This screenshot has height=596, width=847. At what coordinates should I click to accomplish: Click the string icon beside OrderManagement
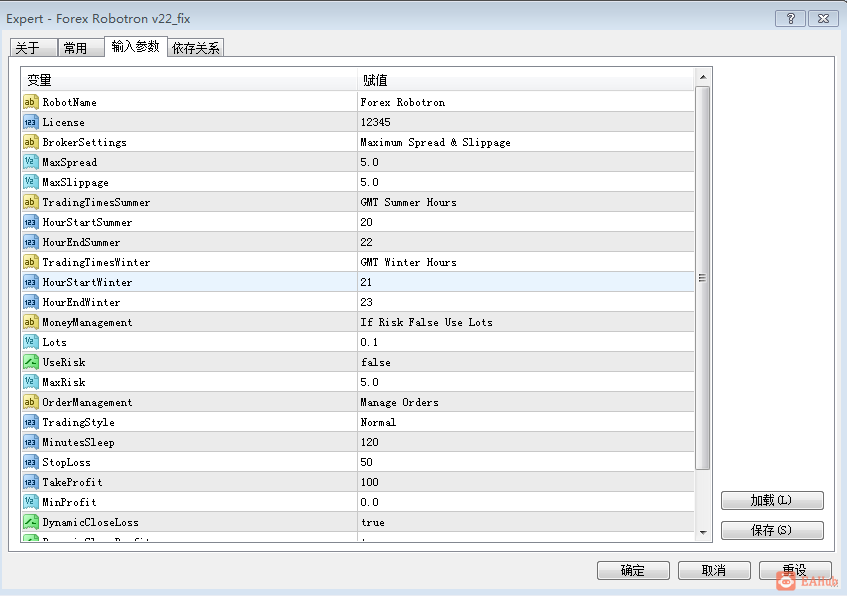31,402
